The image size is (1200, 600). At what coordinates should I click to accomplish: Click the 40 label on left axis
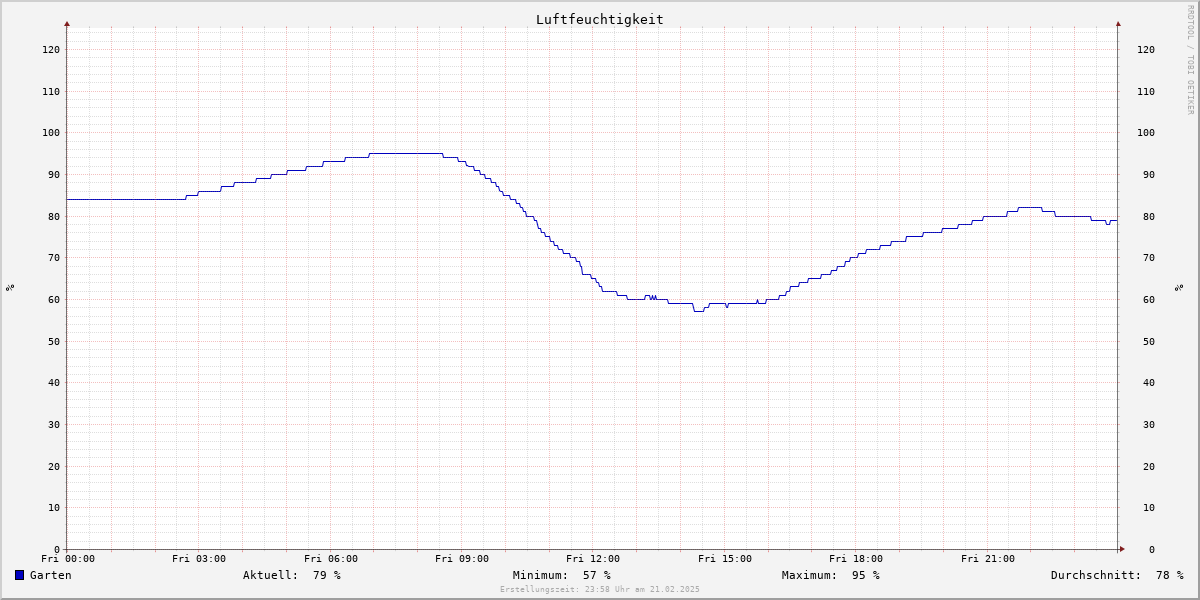(54, 382)
